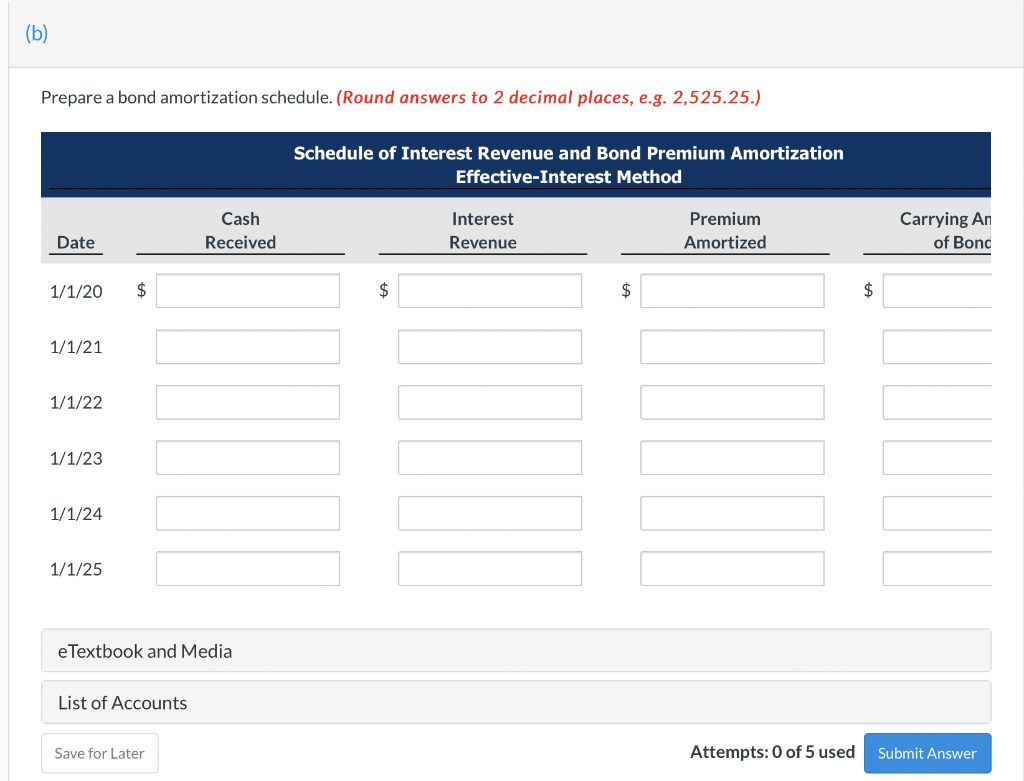1024x781 pixels.
Task: Focus Carrying Amount field for 1/1/24
Action: point(937,514)
